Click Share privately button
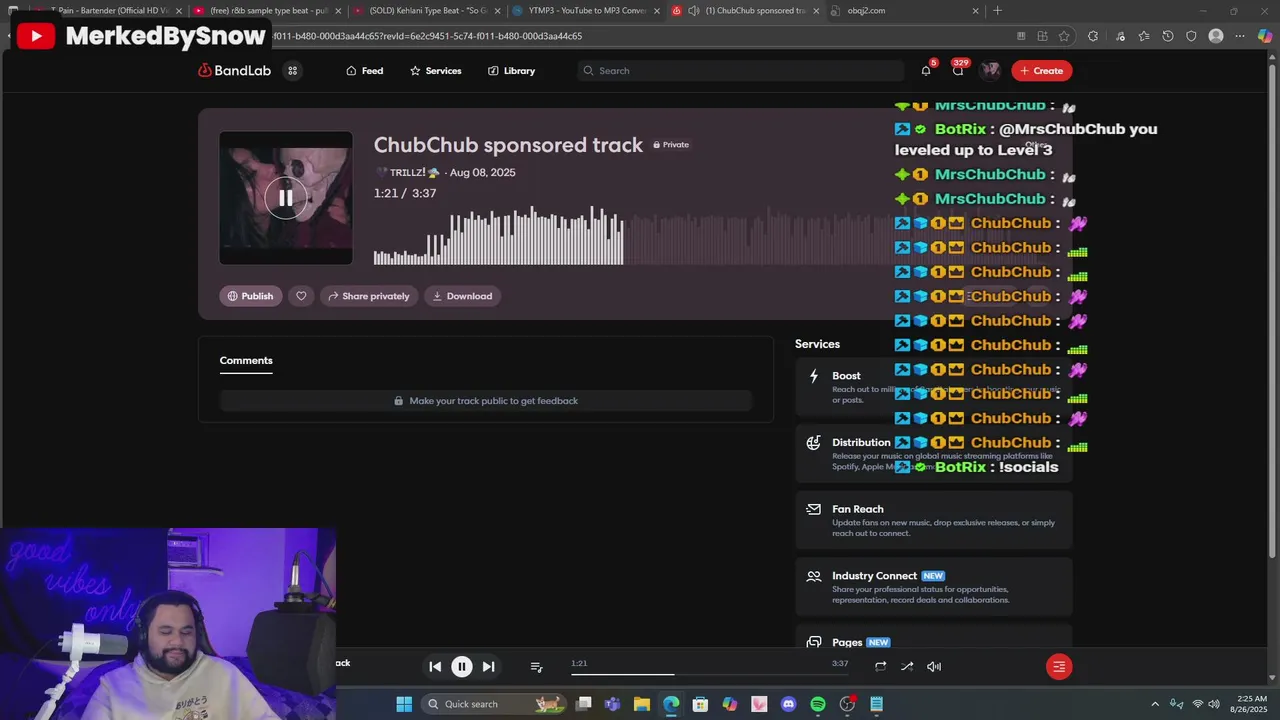The image size is (1280, 720). 368,296
